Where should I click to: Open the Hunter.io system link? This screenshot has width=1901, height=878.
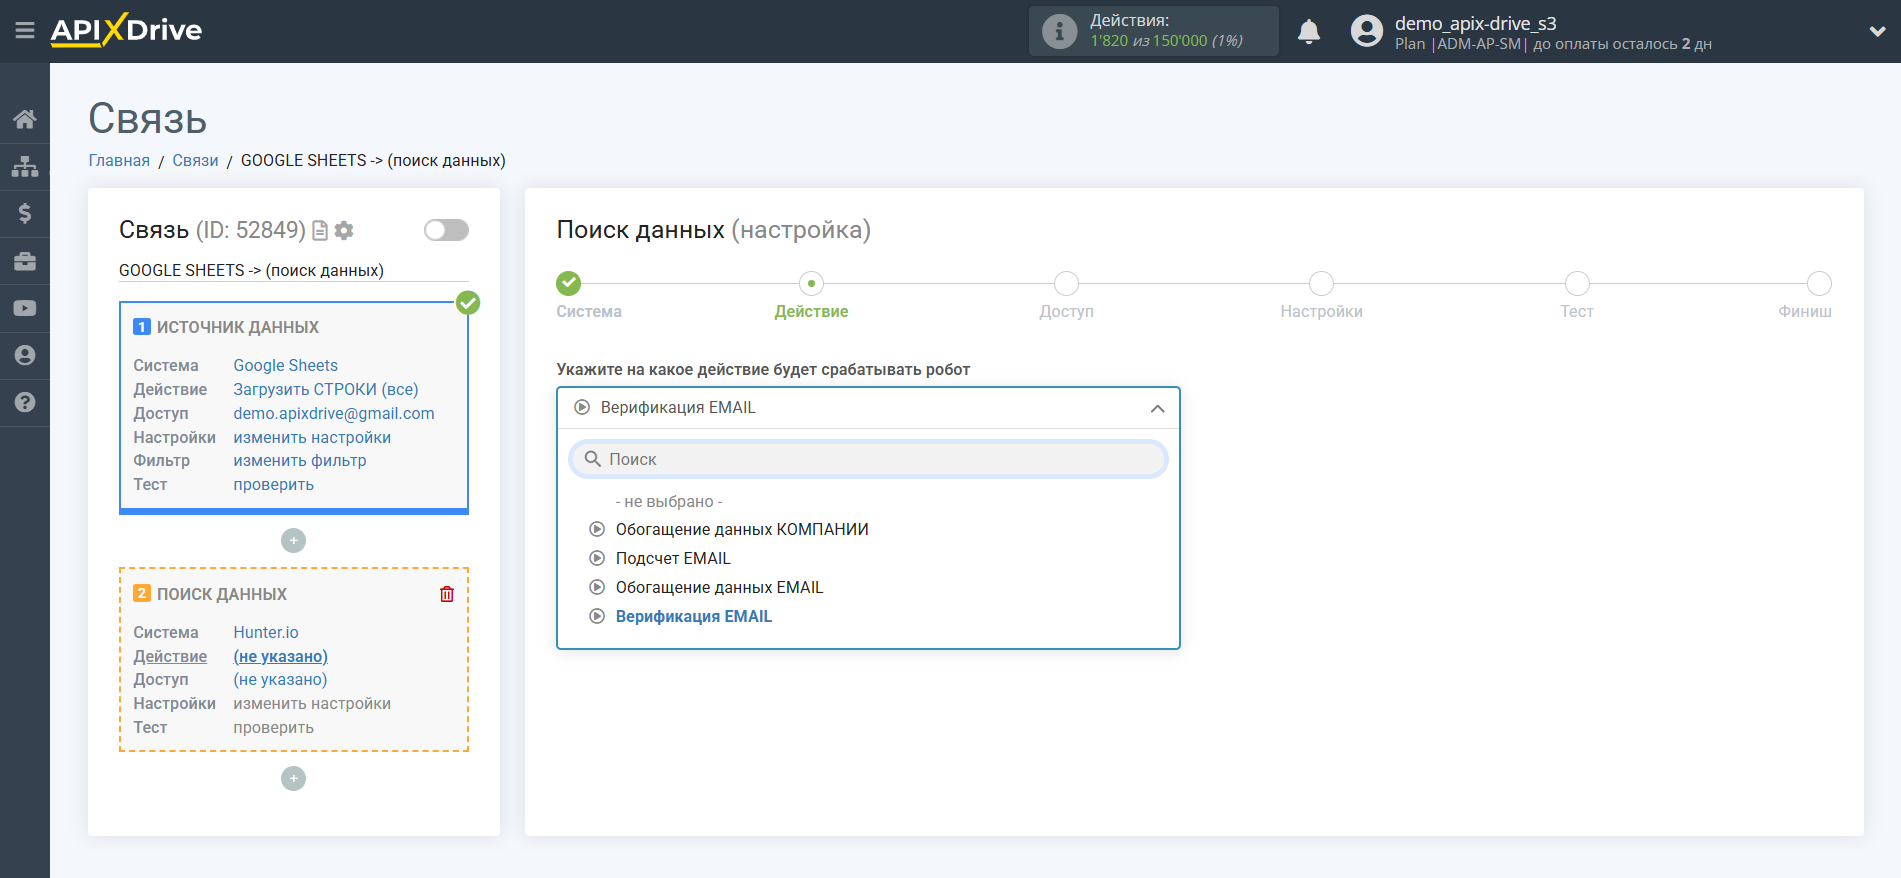click(266, 632)
